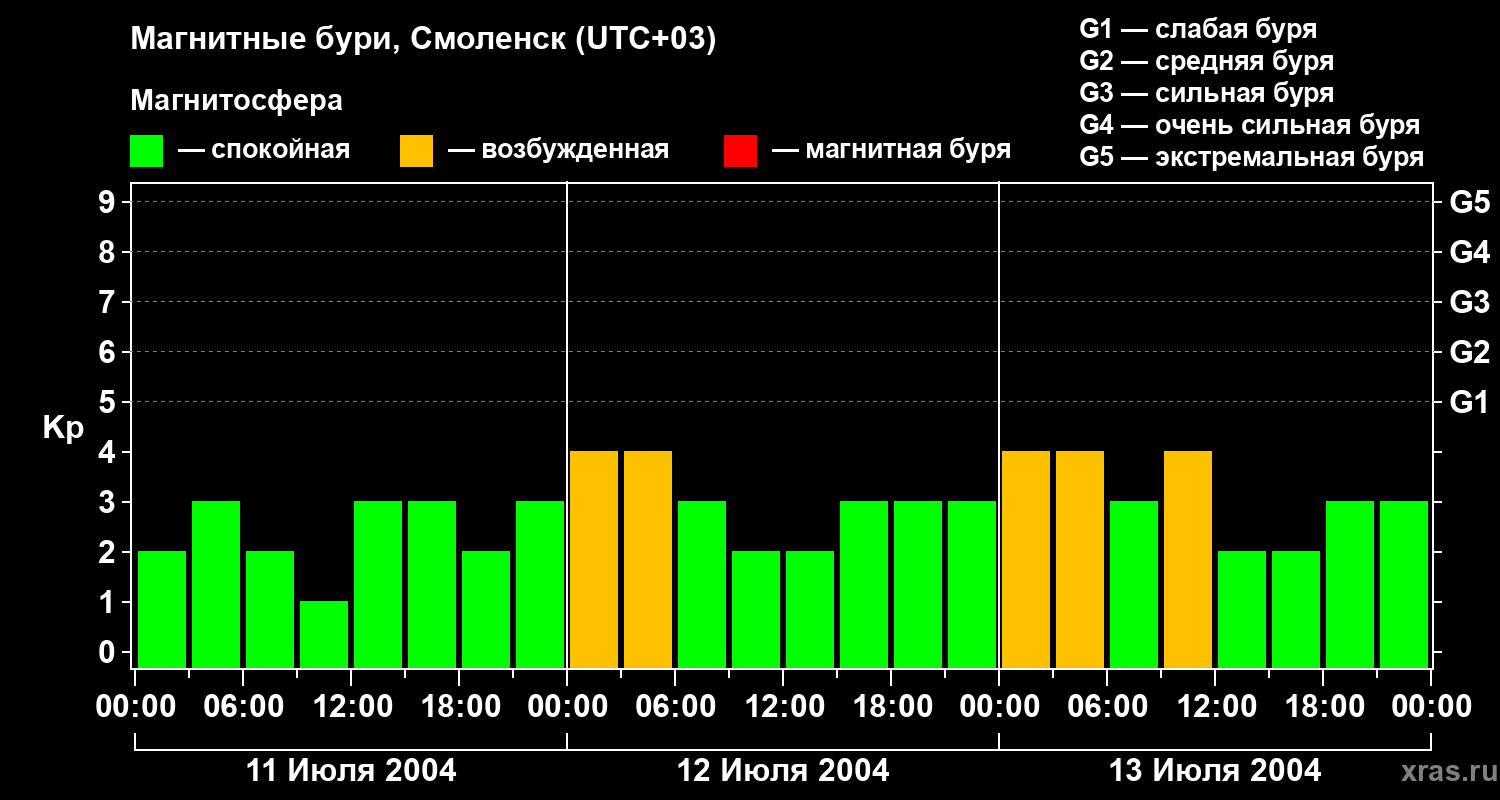Select the '11 Июля 2004' date label
The image size is (1500, 800).
click(x=351, y=771)
